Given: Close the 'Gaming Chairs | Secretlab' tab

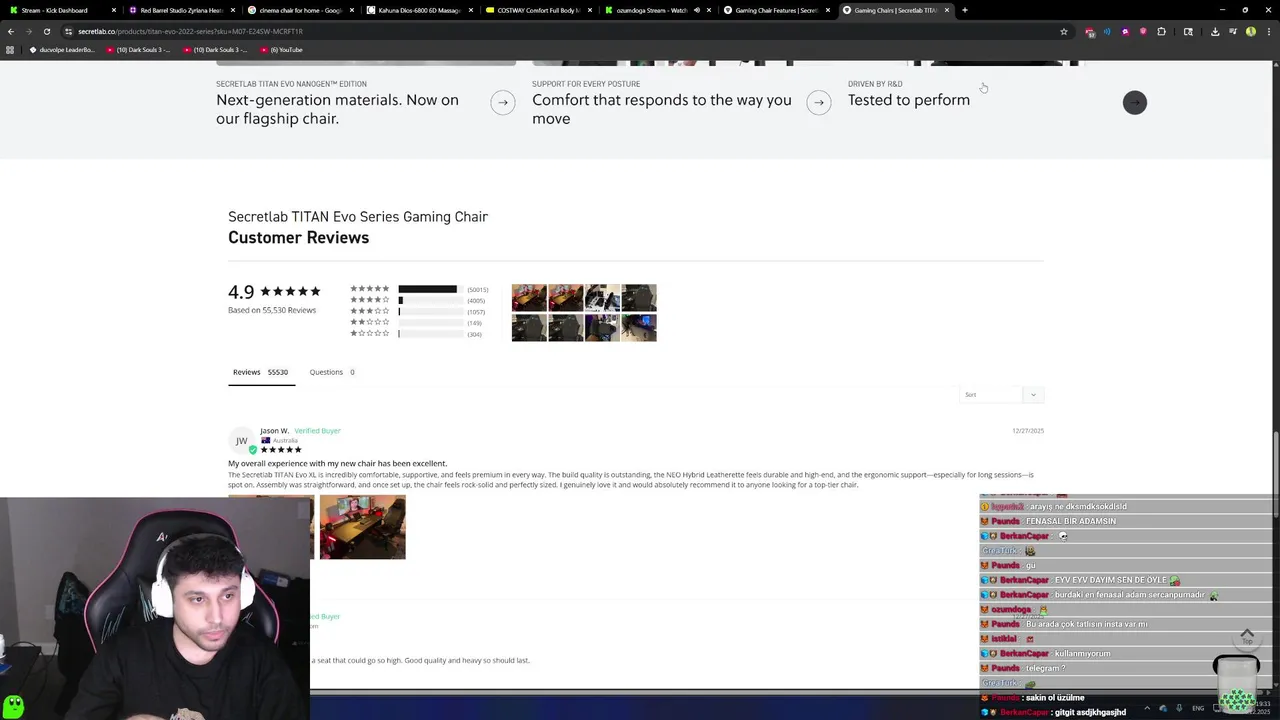Looking at the screenshot, I should coord(946,10).
